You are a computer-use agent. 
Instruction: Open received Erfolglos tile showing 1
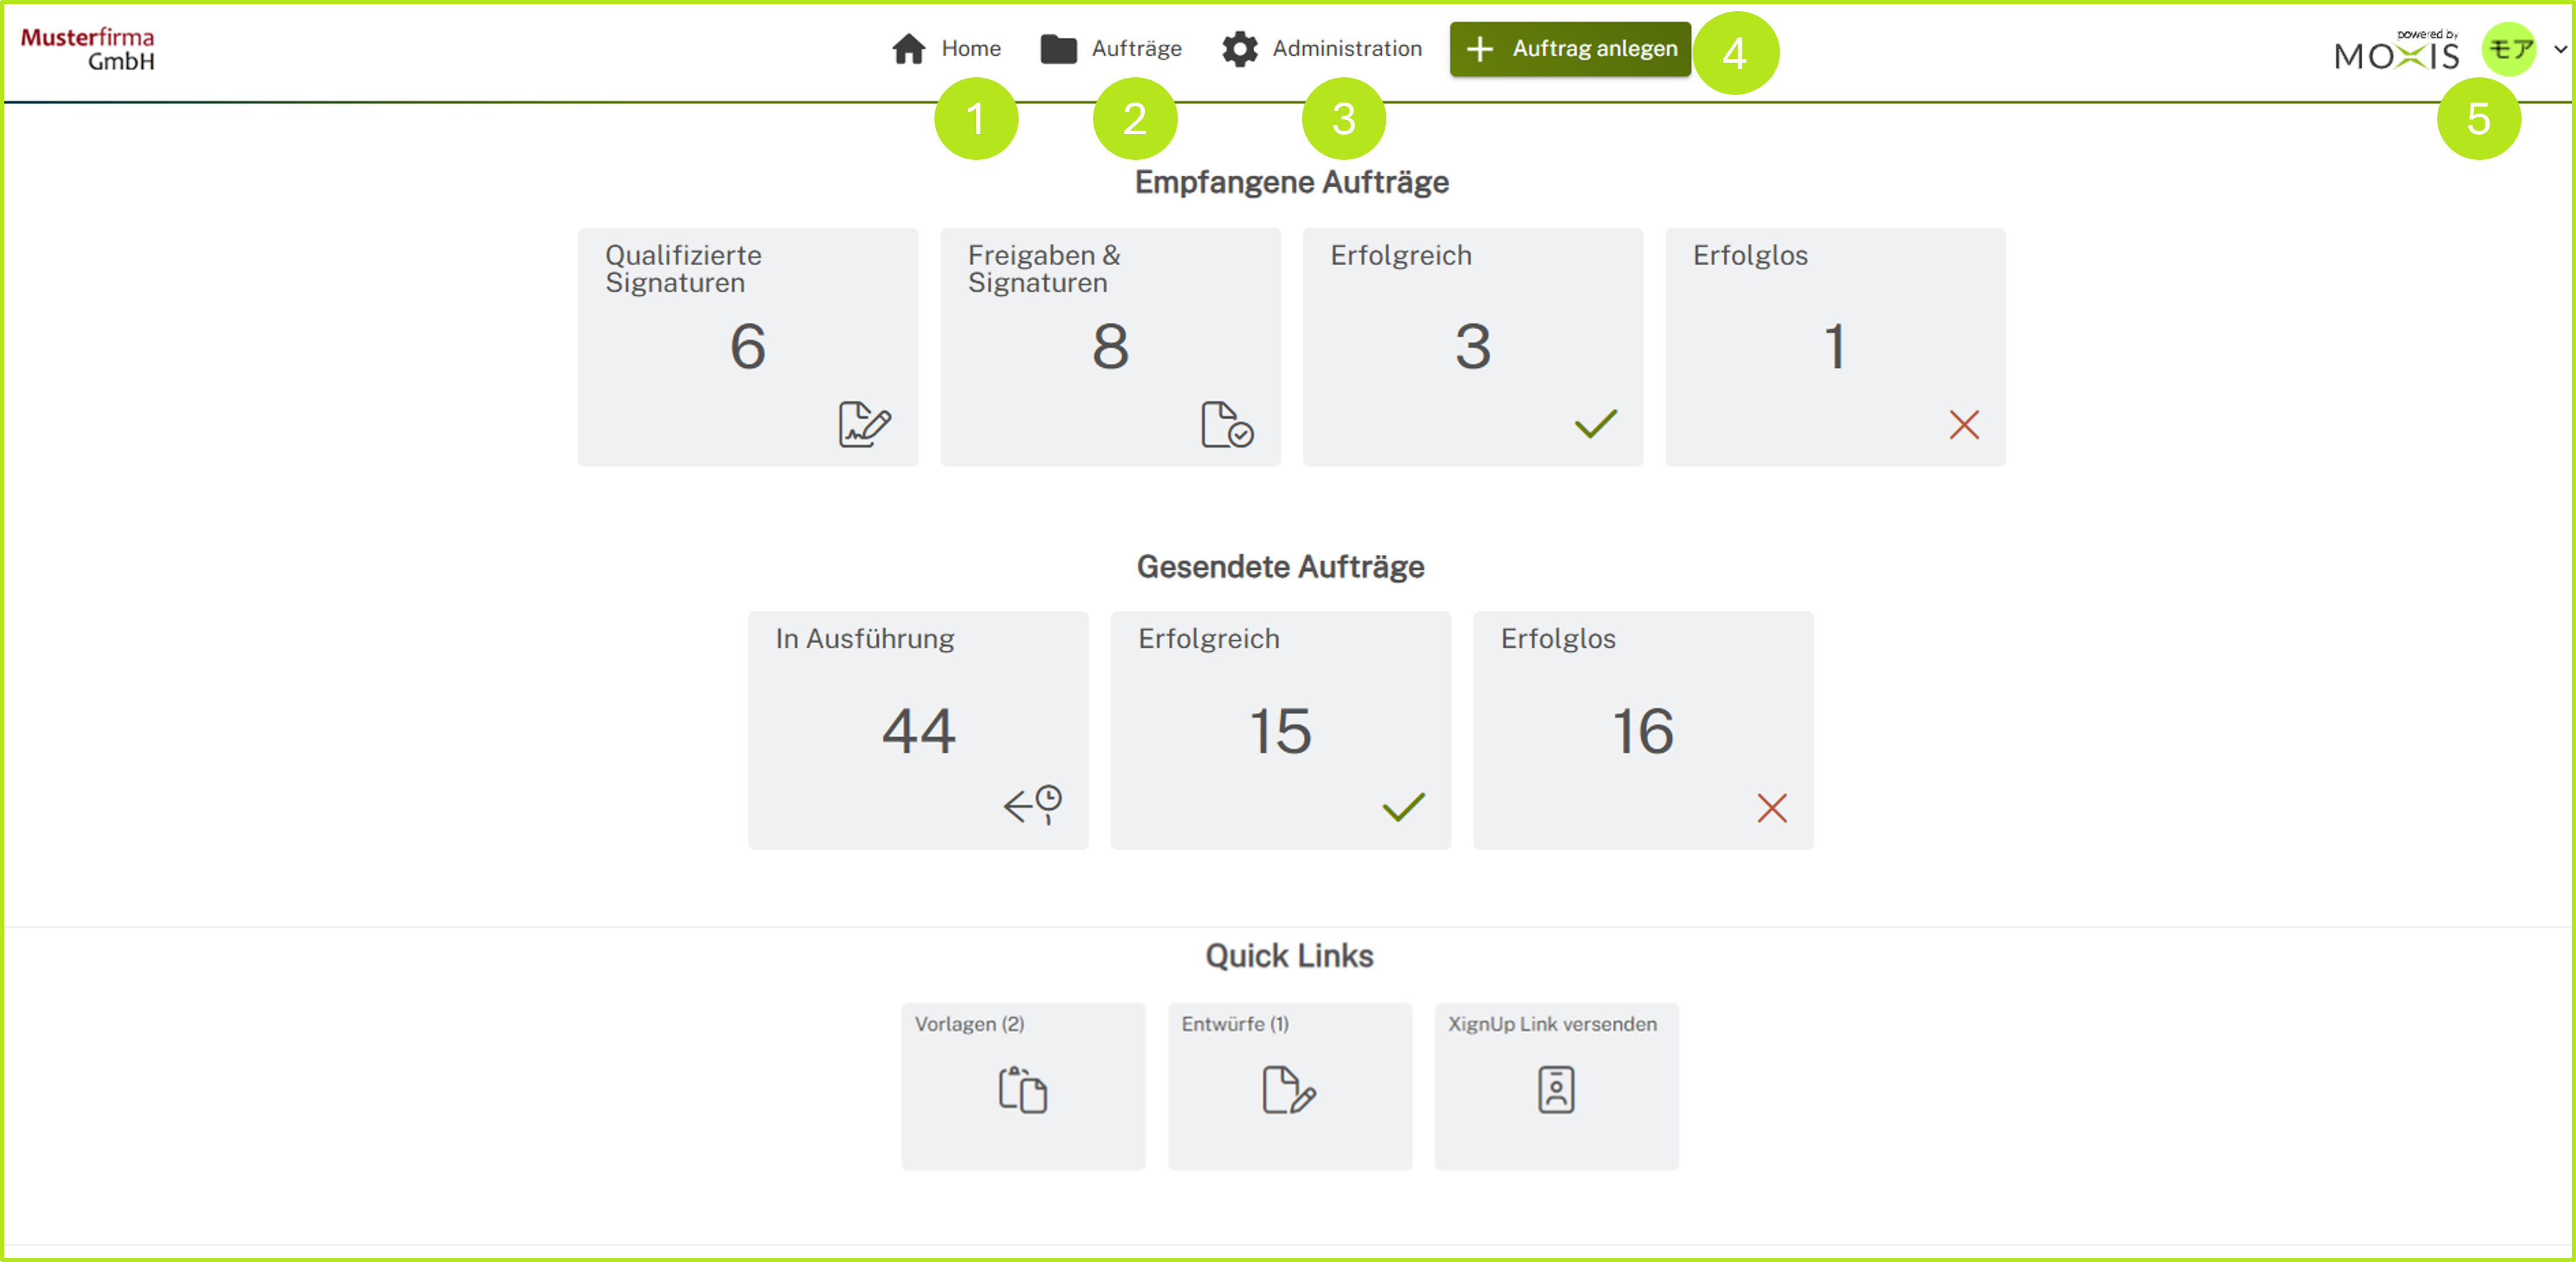coord(1834,347)
